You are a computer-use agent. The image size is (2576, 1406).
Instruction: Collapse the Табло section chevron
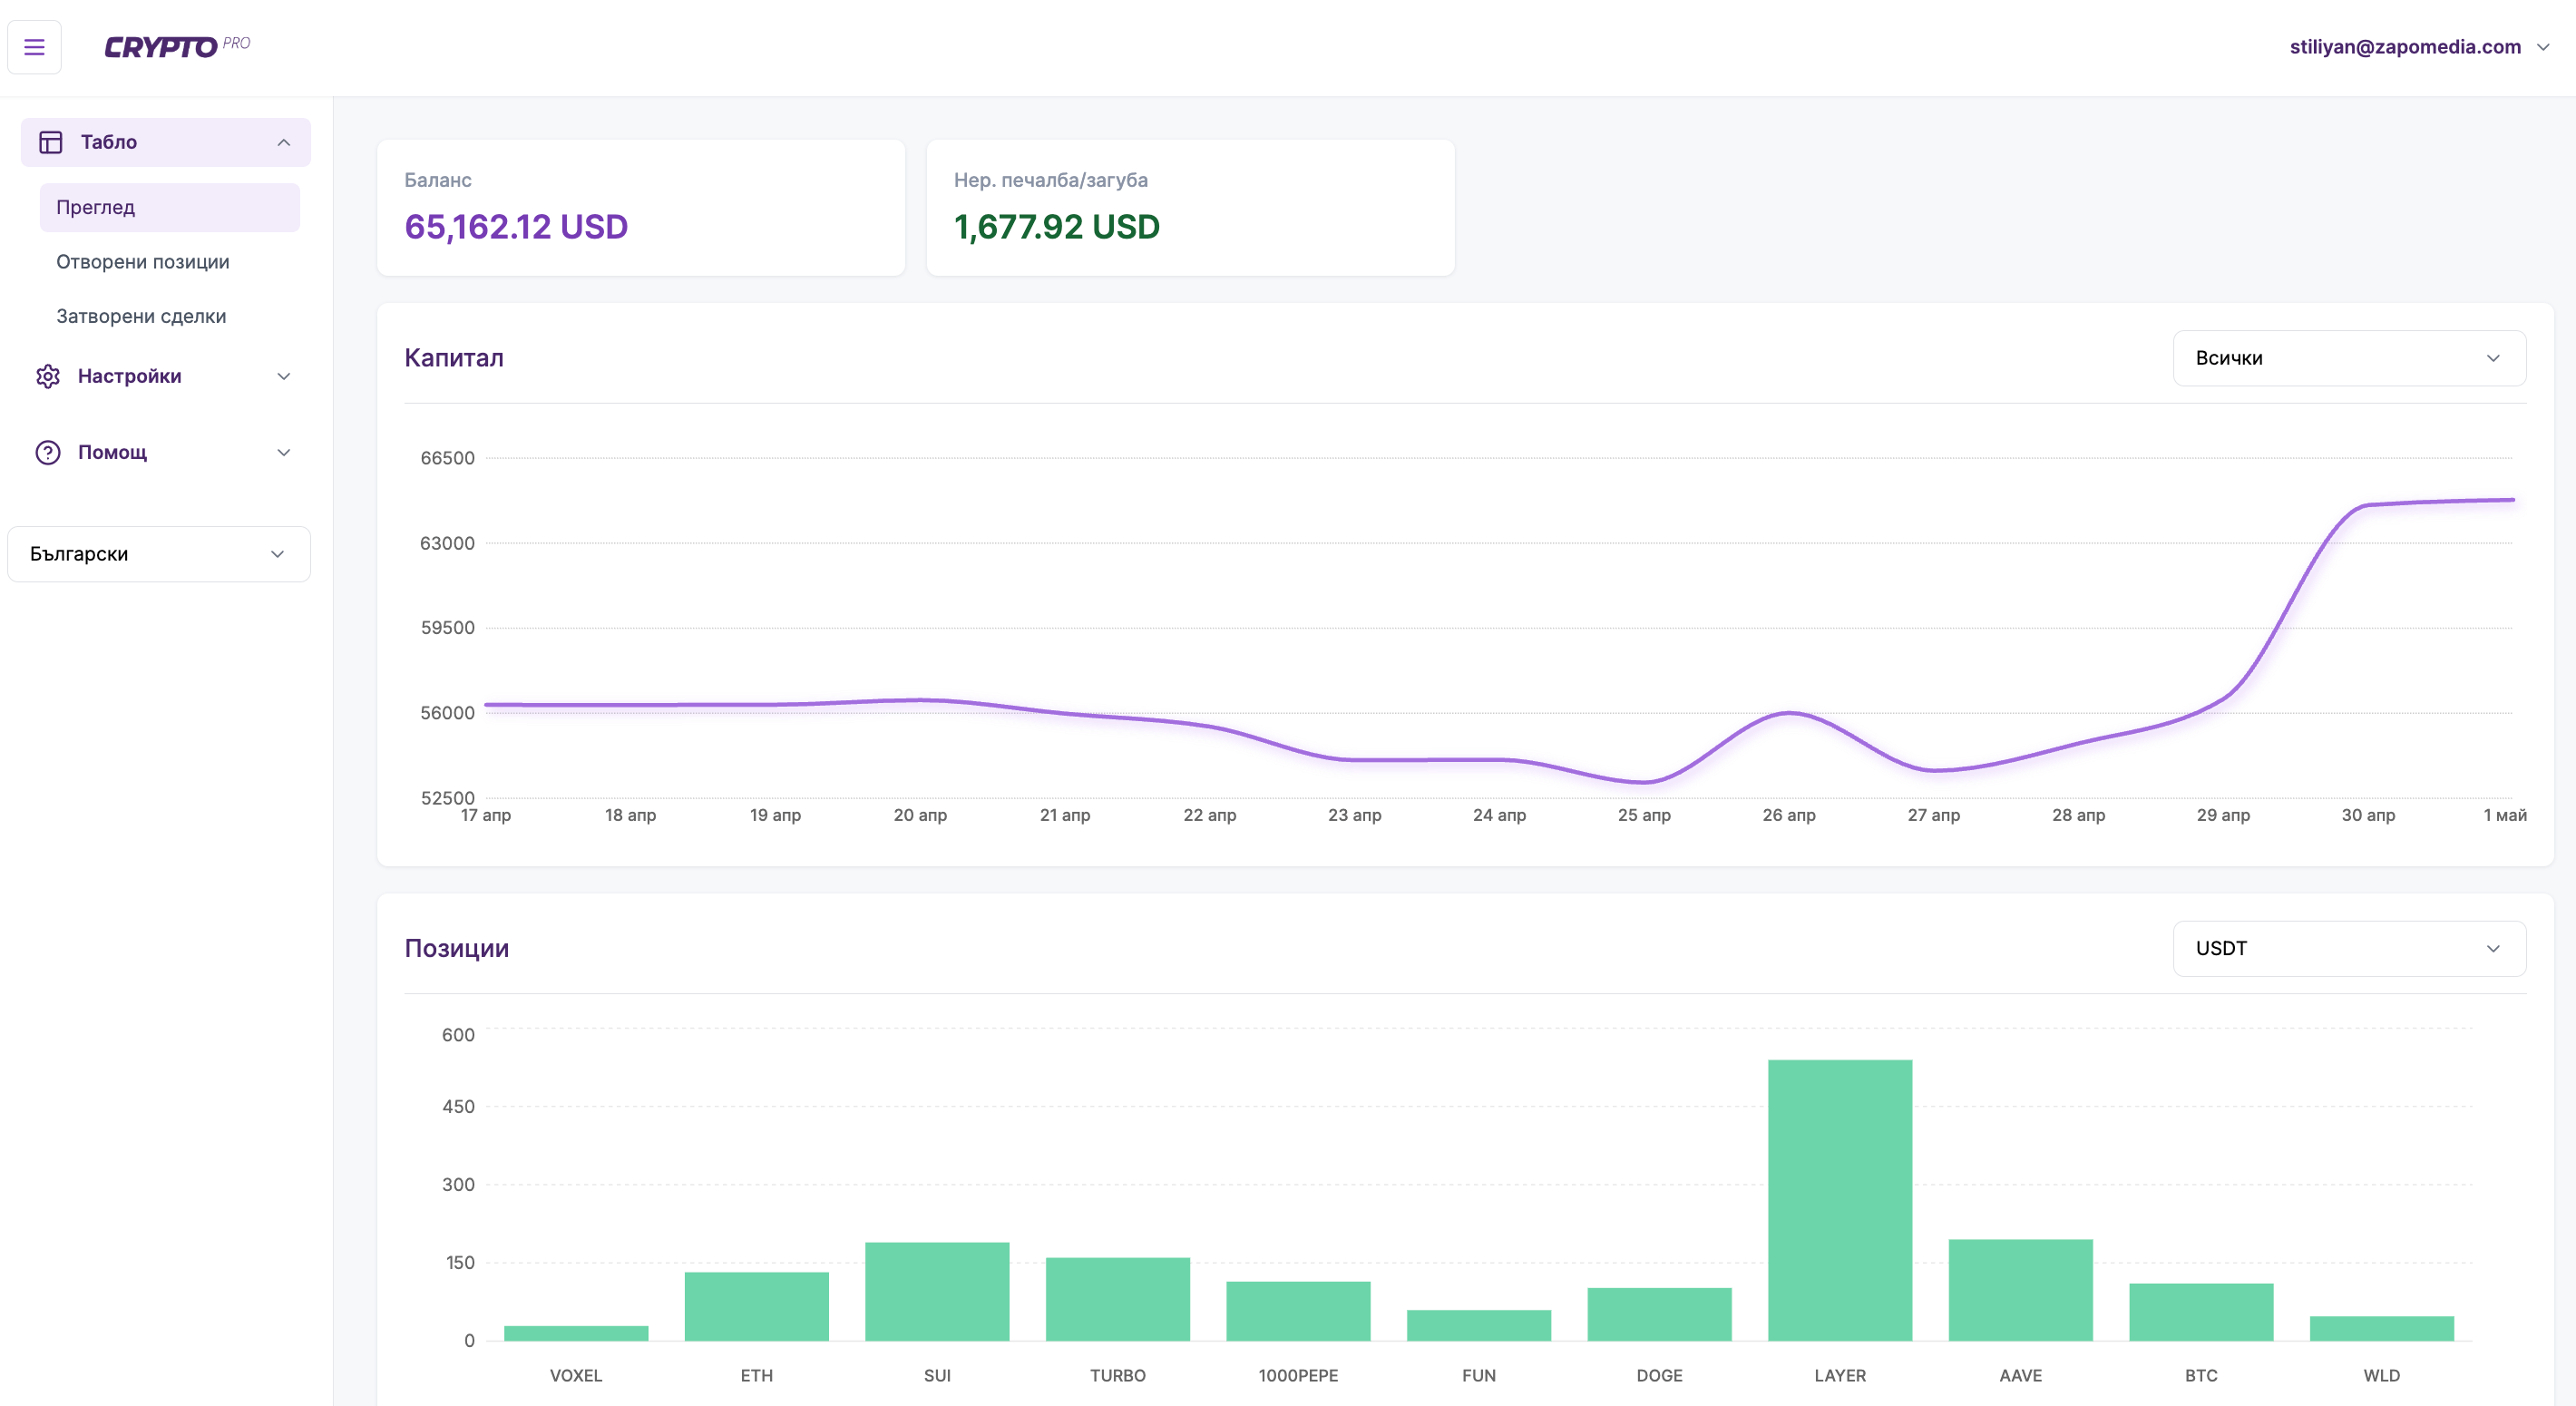[284, 142]
